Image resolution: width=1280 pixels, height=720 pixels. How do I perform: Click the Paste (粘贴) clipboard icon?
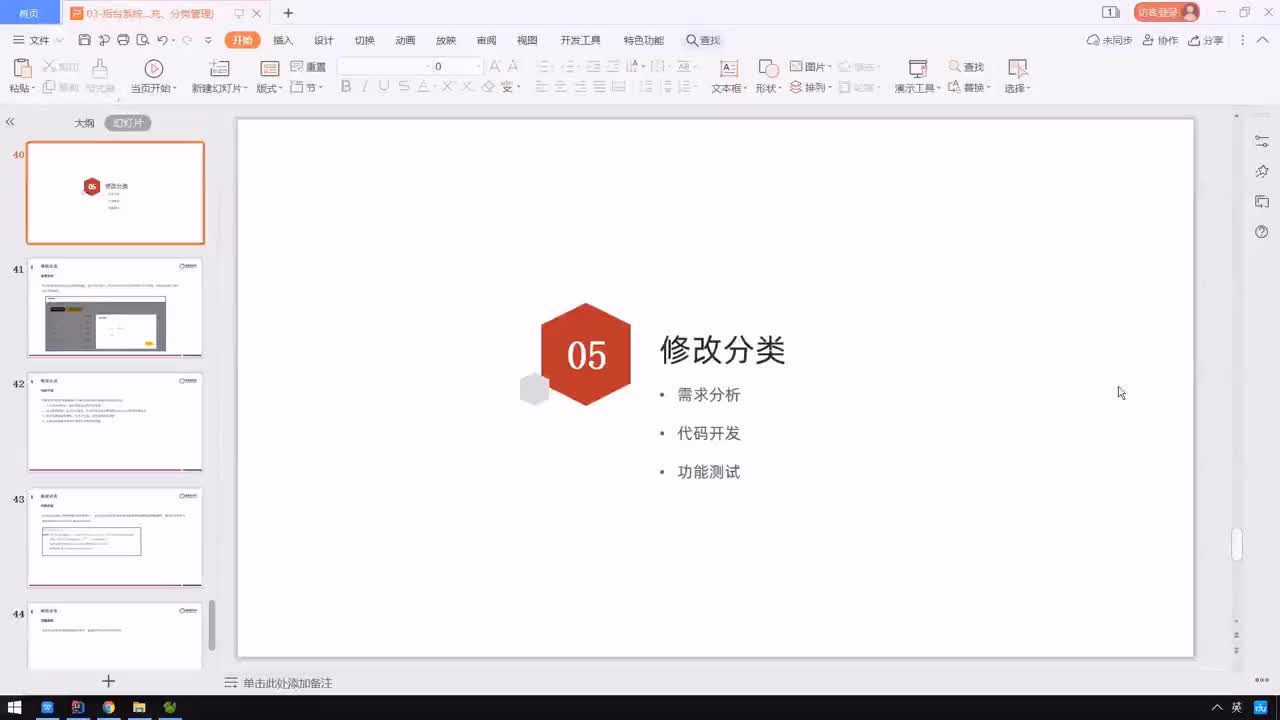21,68
